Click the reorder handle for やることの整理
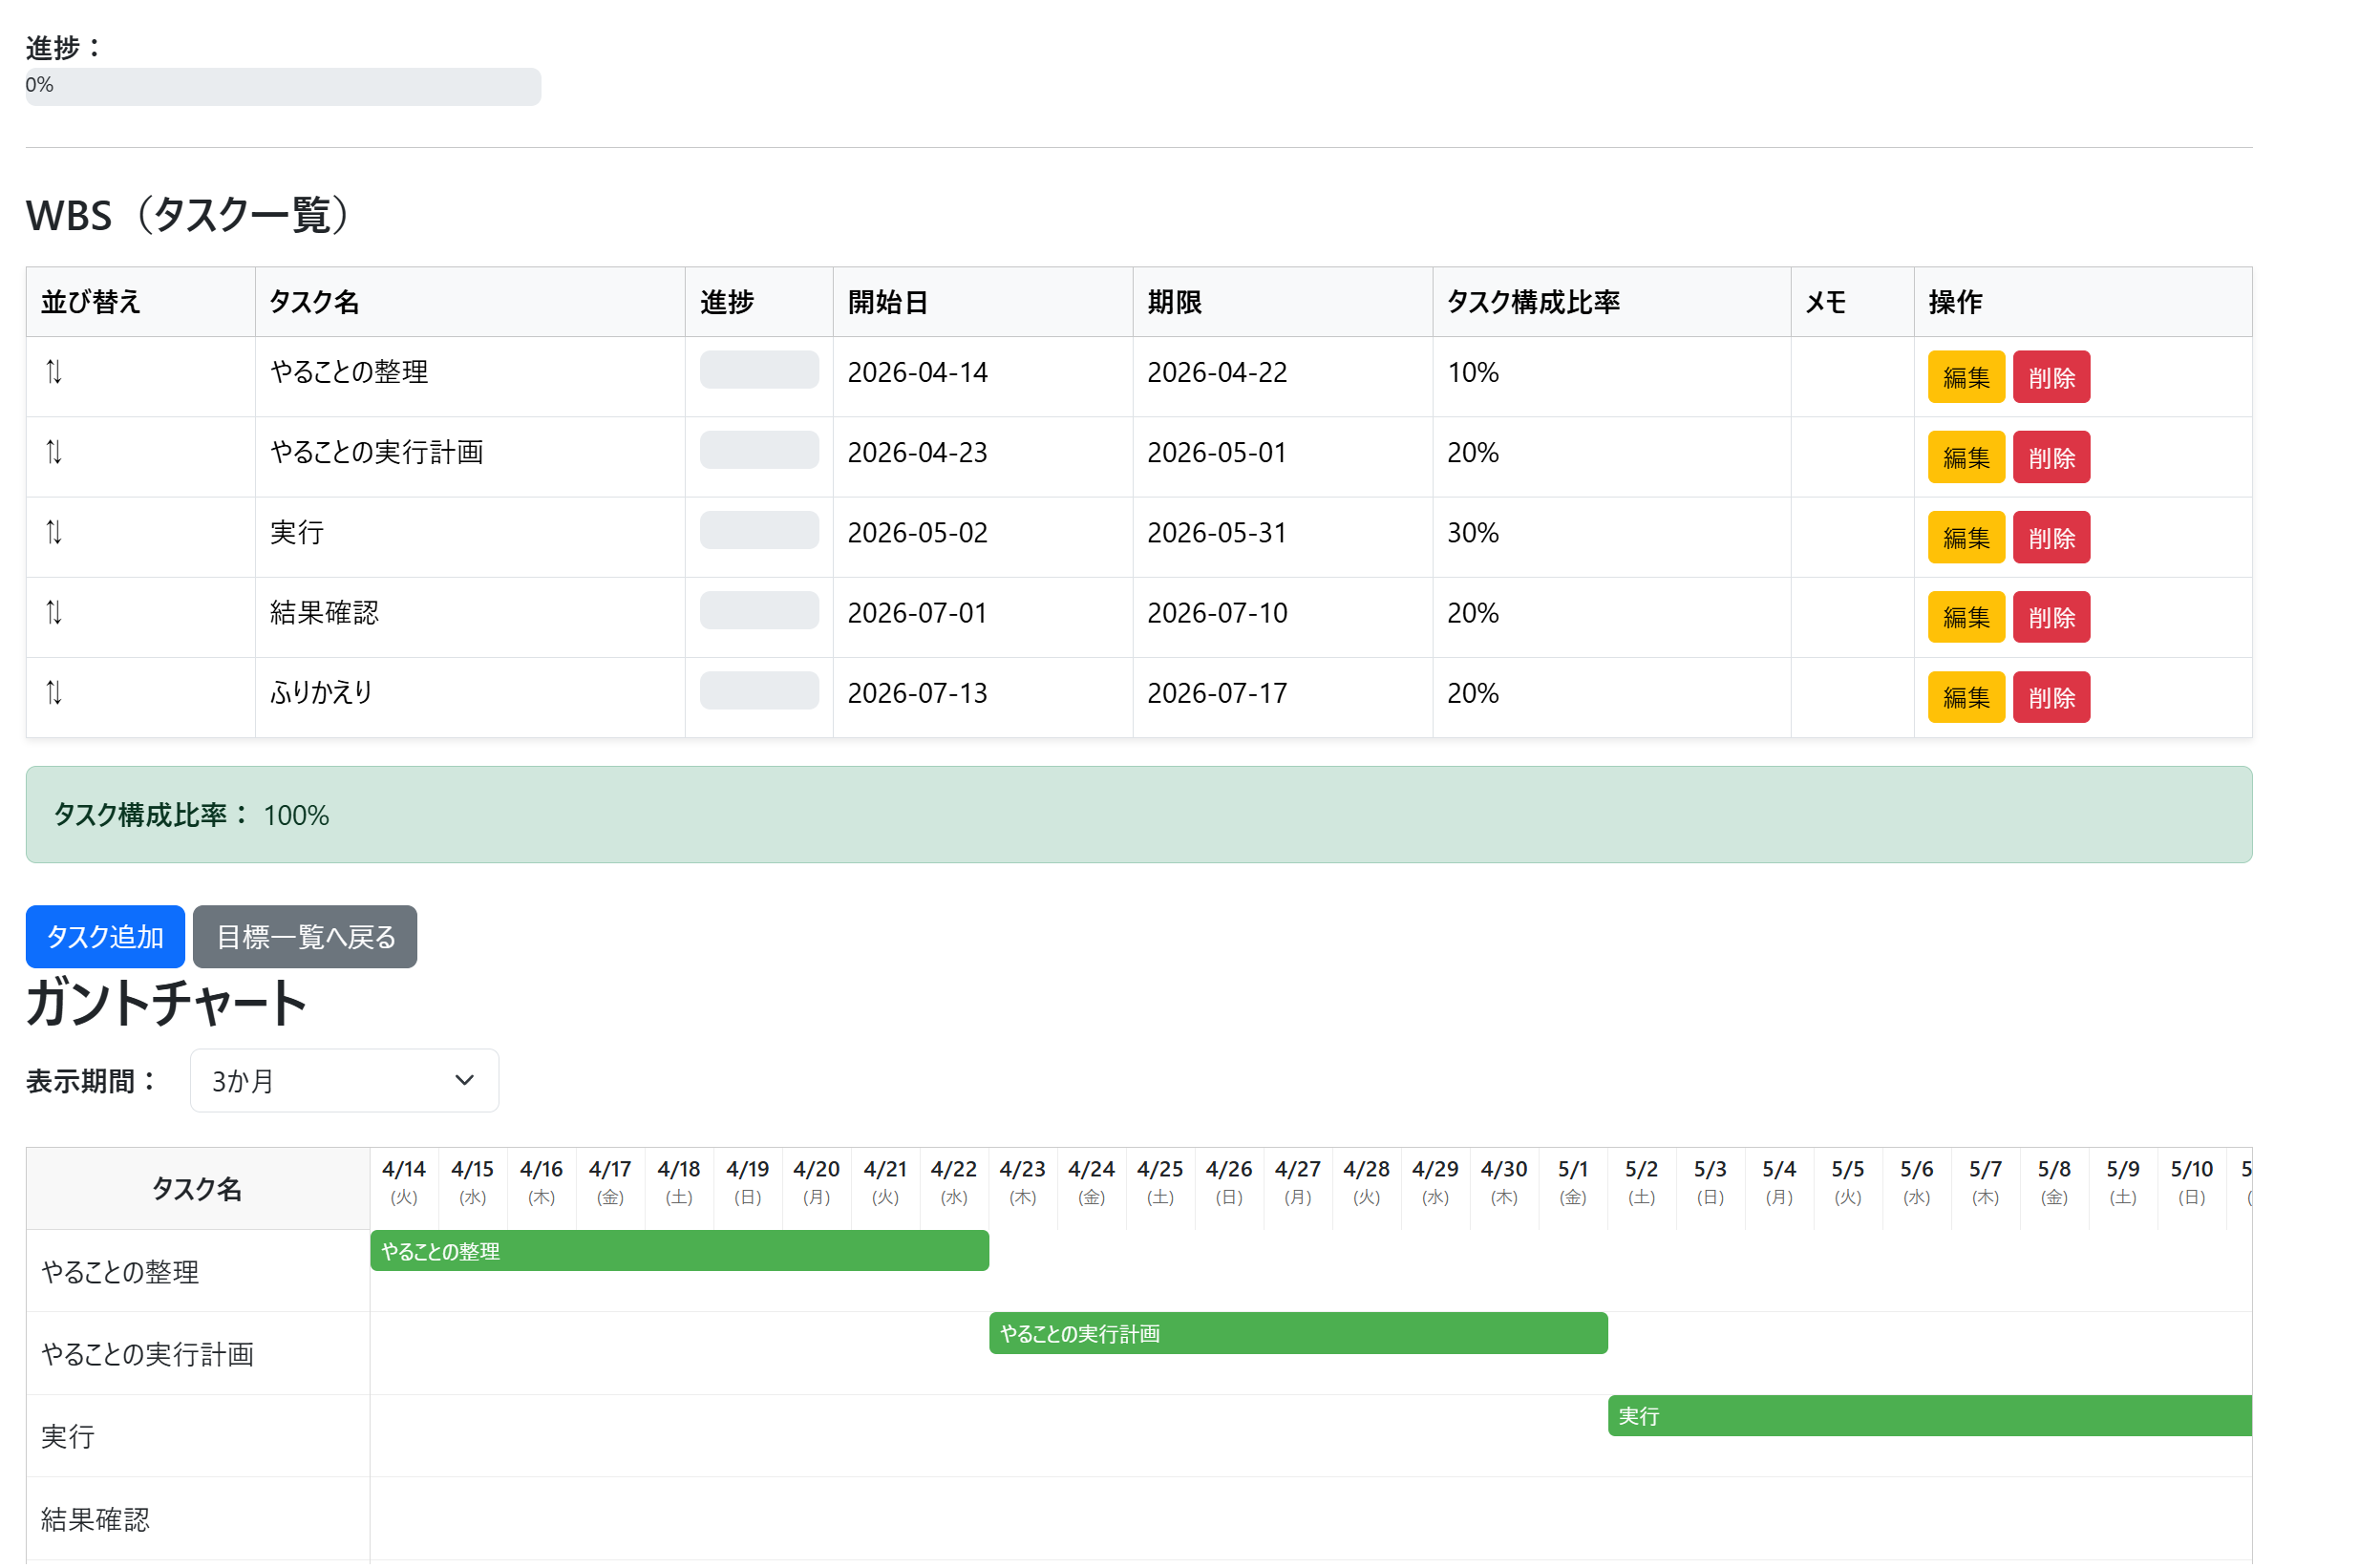2359x1568 pixels. [54, 372]
